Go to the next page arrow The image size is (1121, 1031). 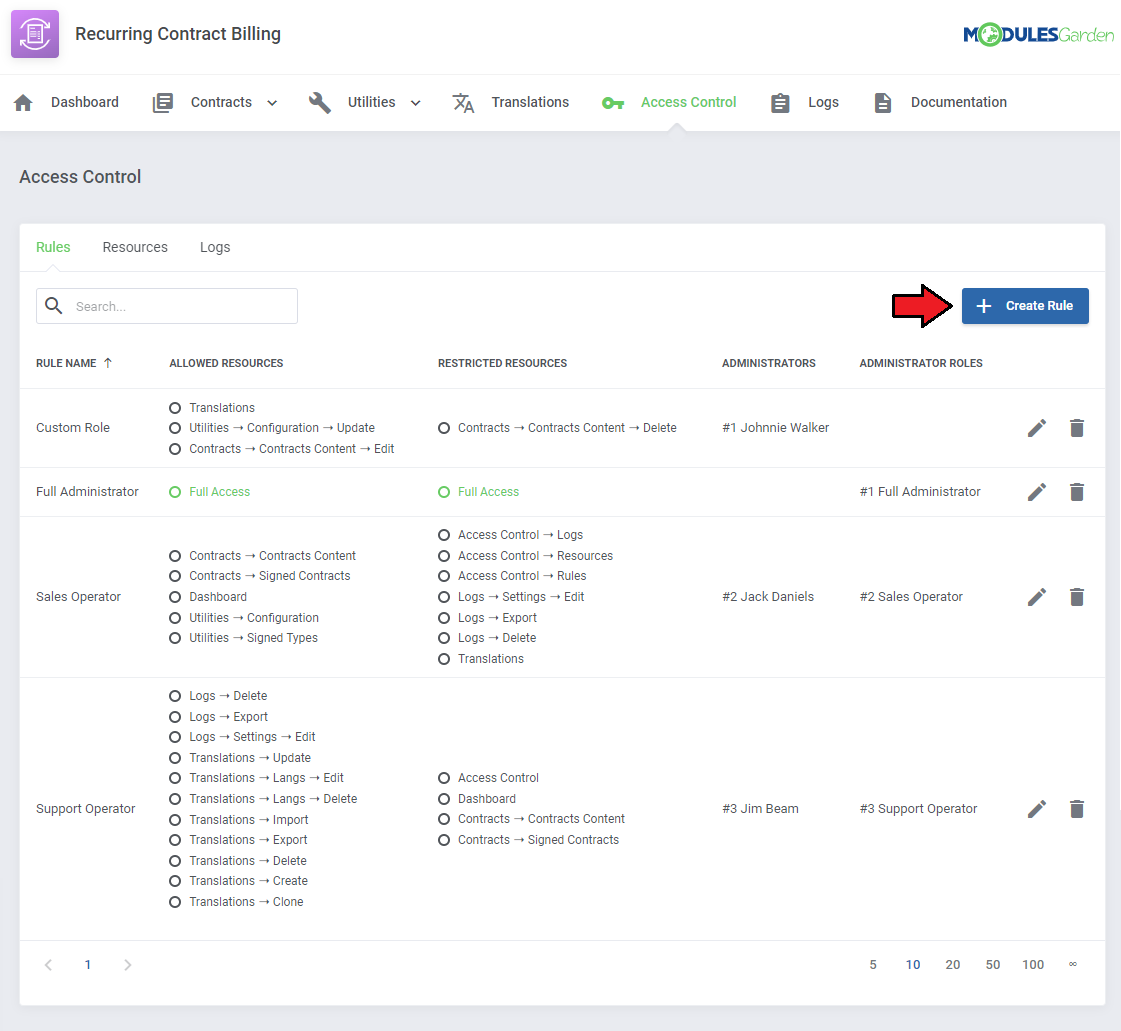127,965
